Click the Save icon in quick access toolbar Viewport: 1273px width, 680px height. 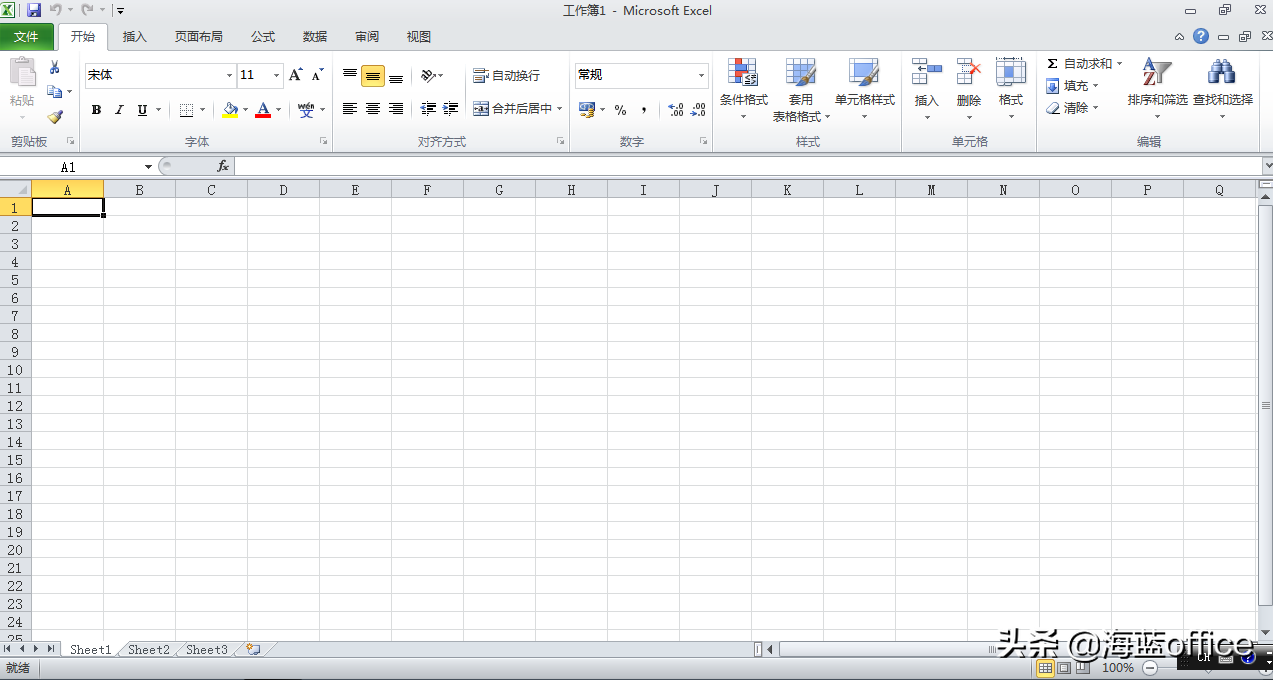tap(34, 10)
